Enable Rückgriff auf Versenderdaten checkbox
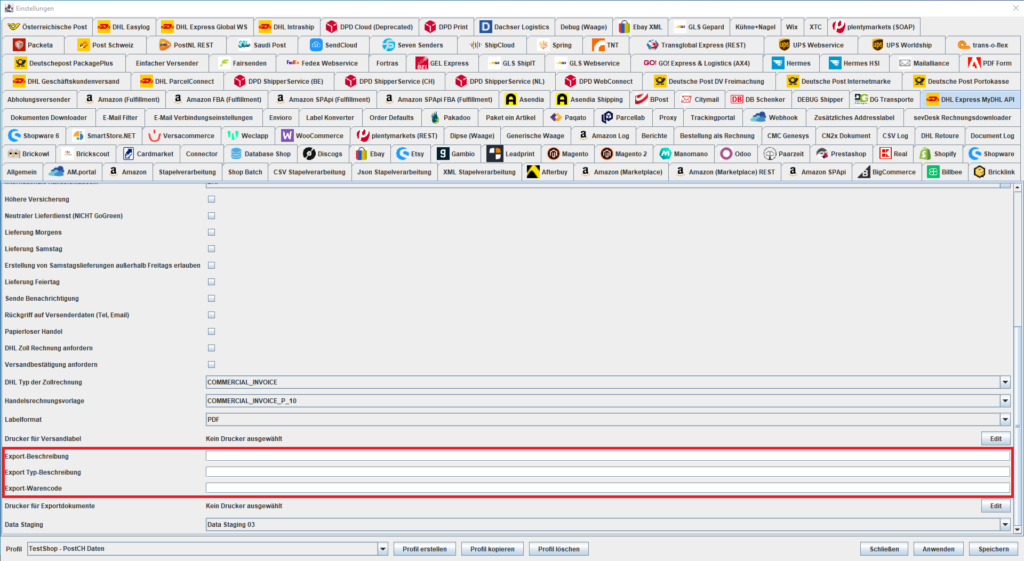This screenshot has width=1024, height=561. 211,315
